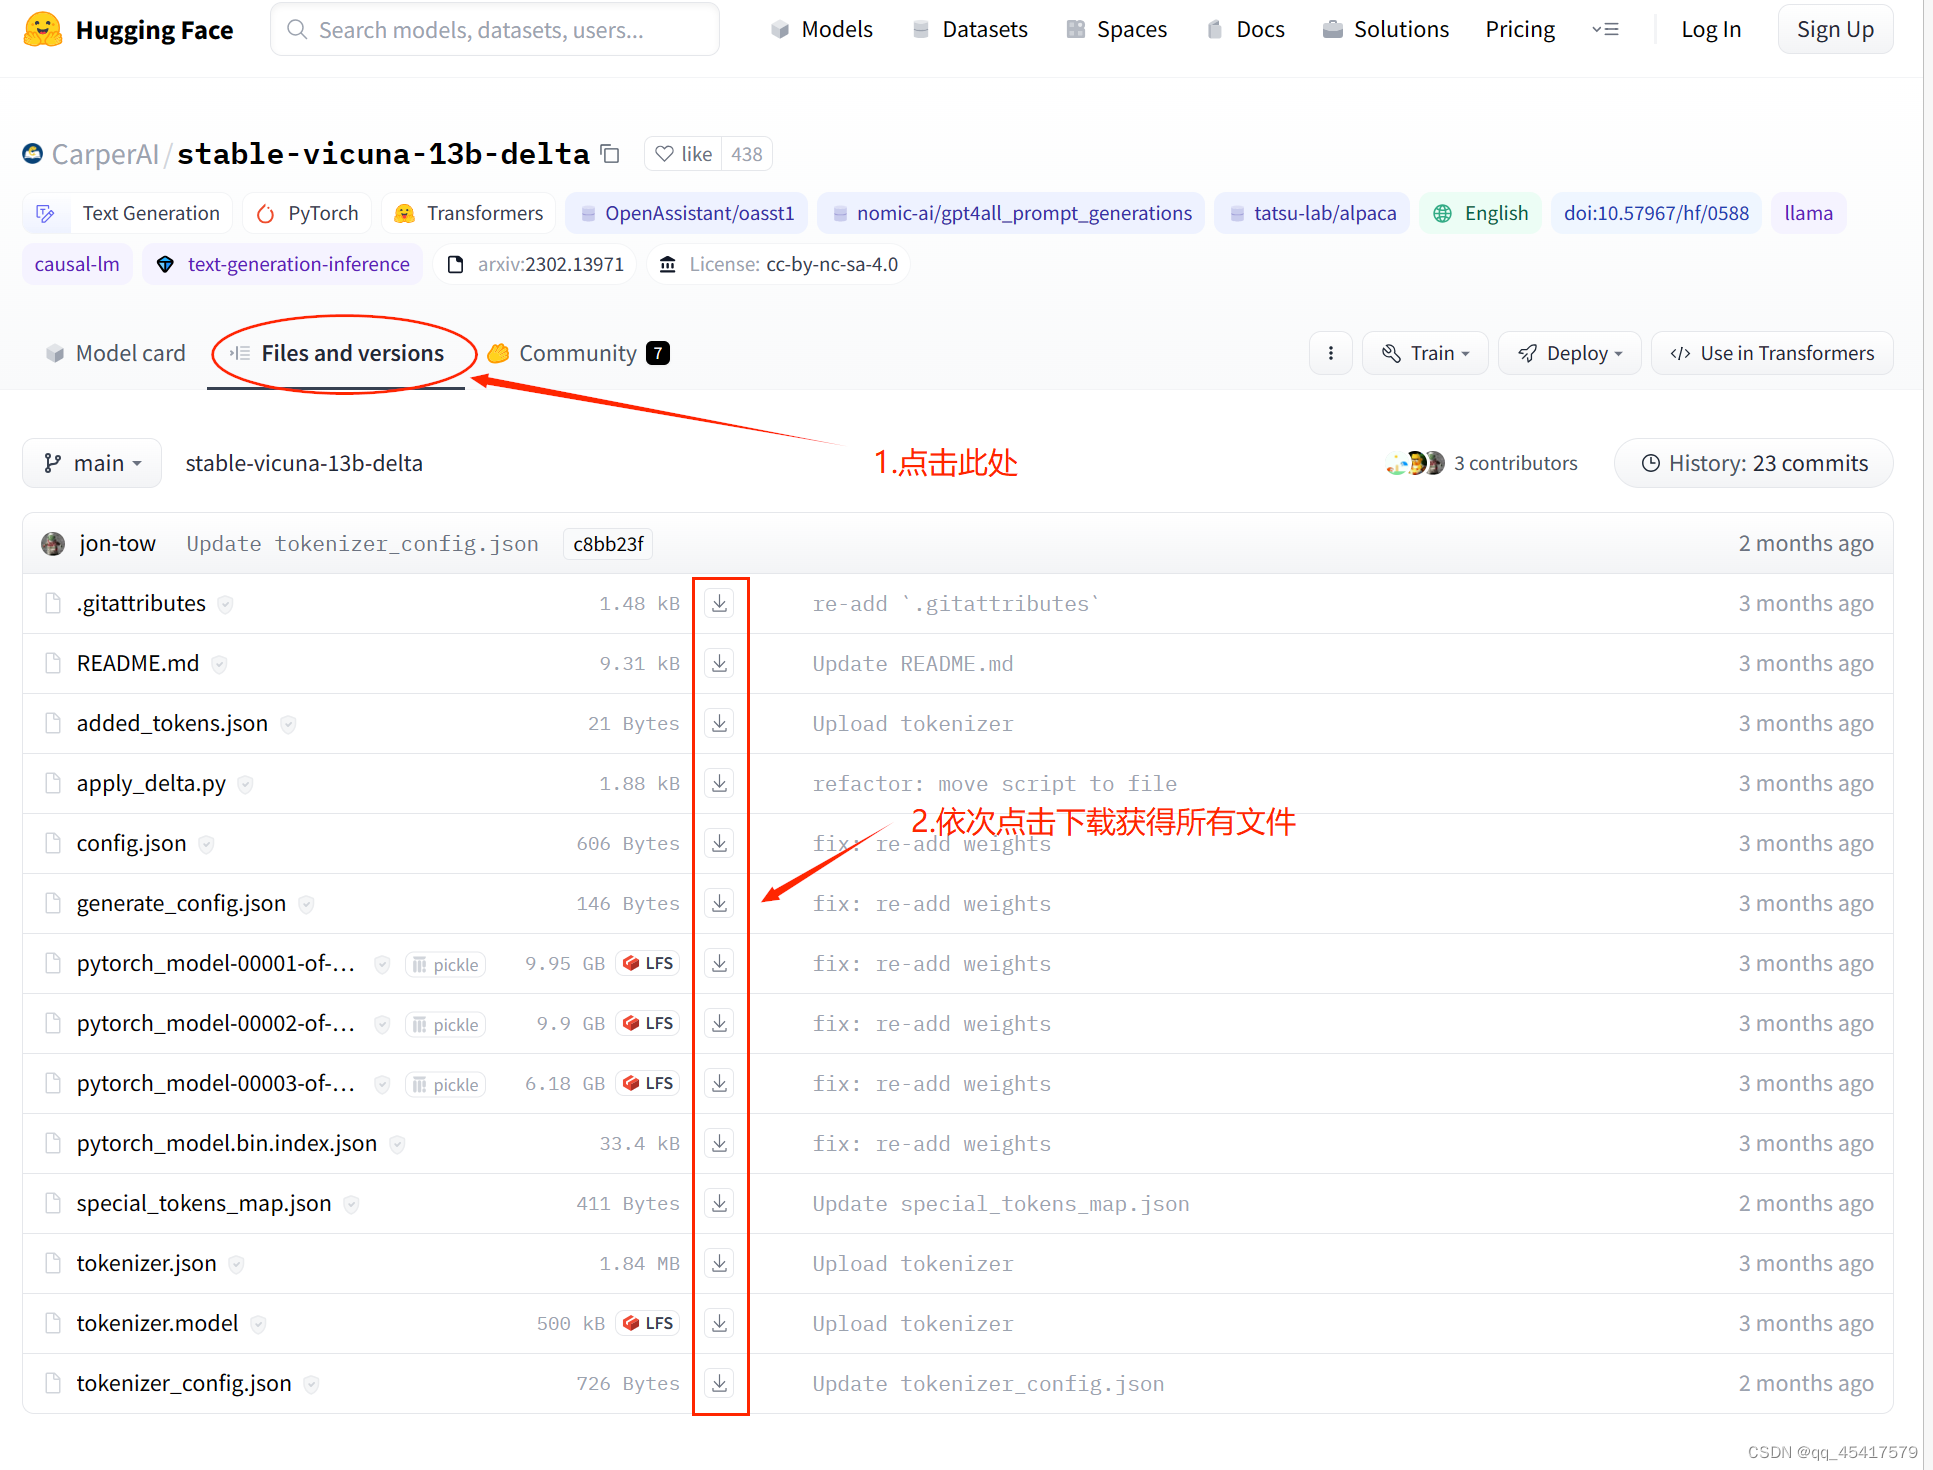Image resolution: width=1933 pixels, height=1470 pixels.
Task: Copy the model name stable-vicuna-13b-delta
Action: point(610,154)
